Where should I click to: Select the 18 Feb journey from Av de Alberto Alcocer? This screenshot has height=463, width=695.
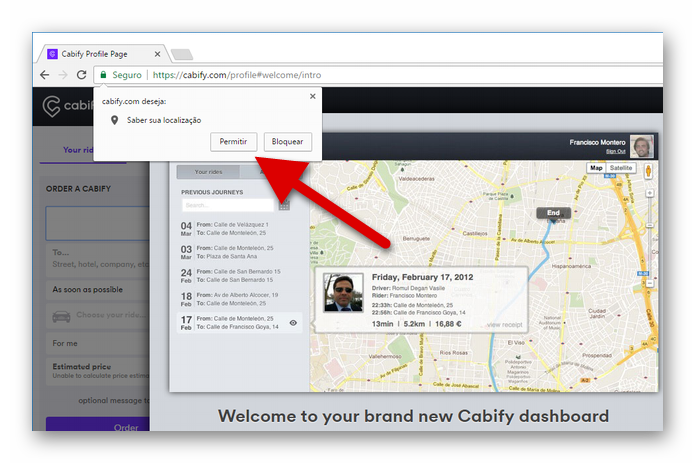tap(239, 299)
